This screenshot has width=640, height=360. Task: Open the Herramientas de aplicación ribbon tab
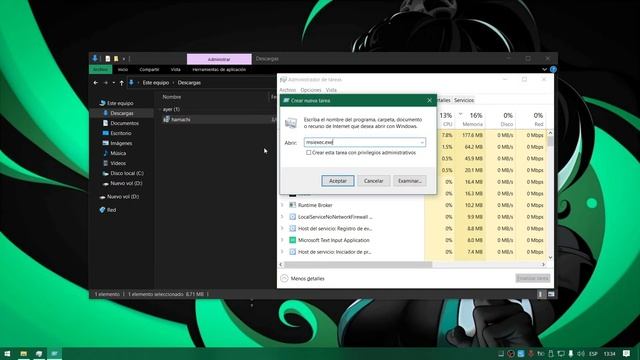(219, 69)
